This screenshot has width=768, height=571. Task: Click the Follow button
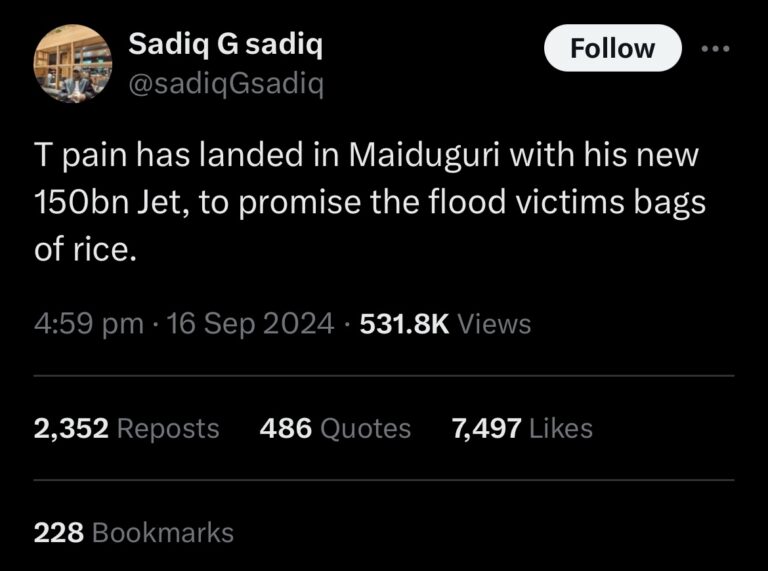pos(612,48)
